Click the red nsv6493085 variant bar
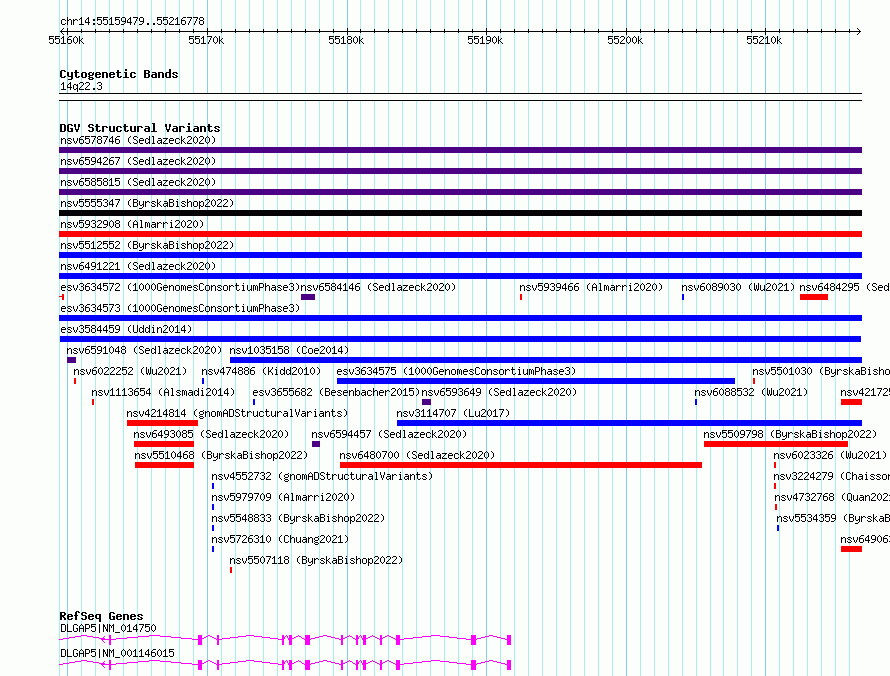The image size is (890, 676). point(163,444)
